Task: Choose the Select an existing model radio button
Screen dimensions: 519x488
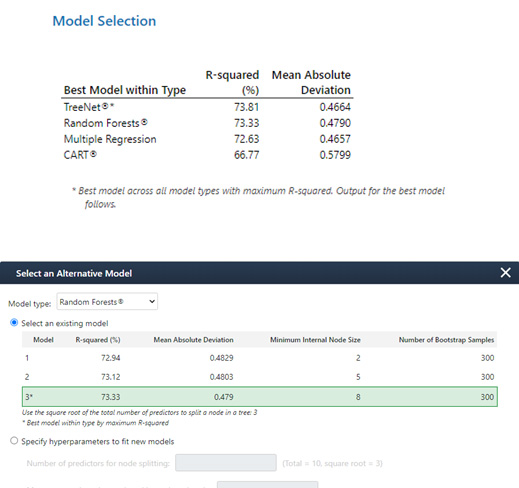Action: pyautogui.click(x=14, y=323)
